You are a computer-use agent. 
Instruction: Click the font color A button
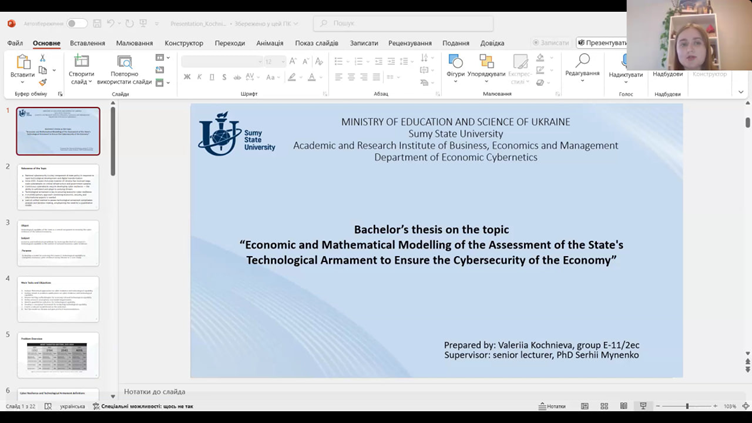pos(312,77)
